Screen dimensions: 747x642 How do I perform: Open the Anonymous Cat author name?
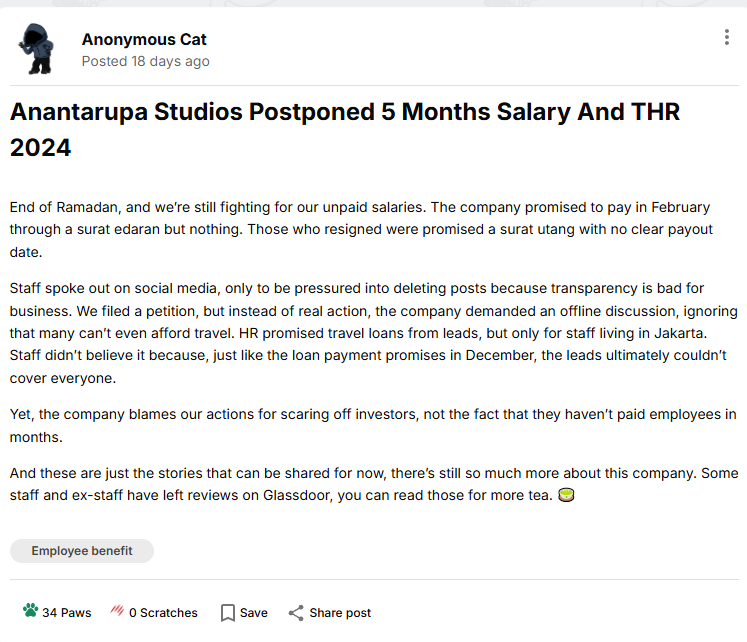coord(144,40)
